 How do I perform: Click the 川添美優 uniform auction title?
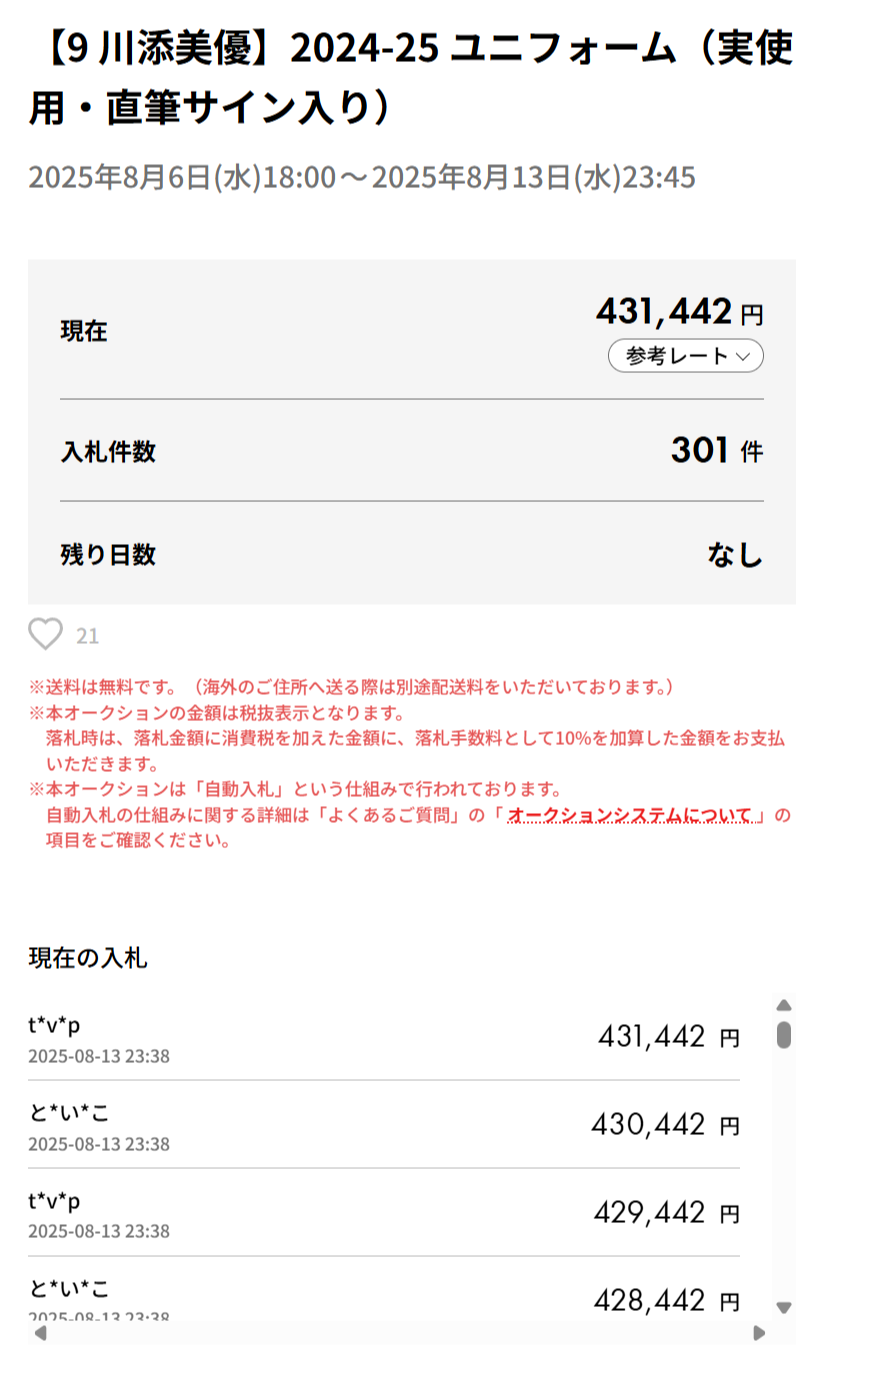click(x=410, y=78)
